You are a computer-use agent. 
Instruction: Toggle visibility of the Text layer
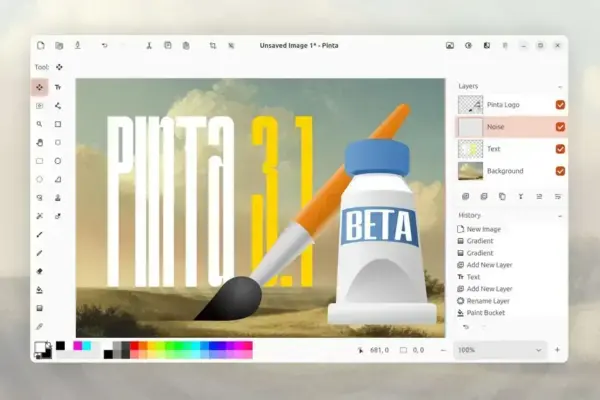[560, 149]
